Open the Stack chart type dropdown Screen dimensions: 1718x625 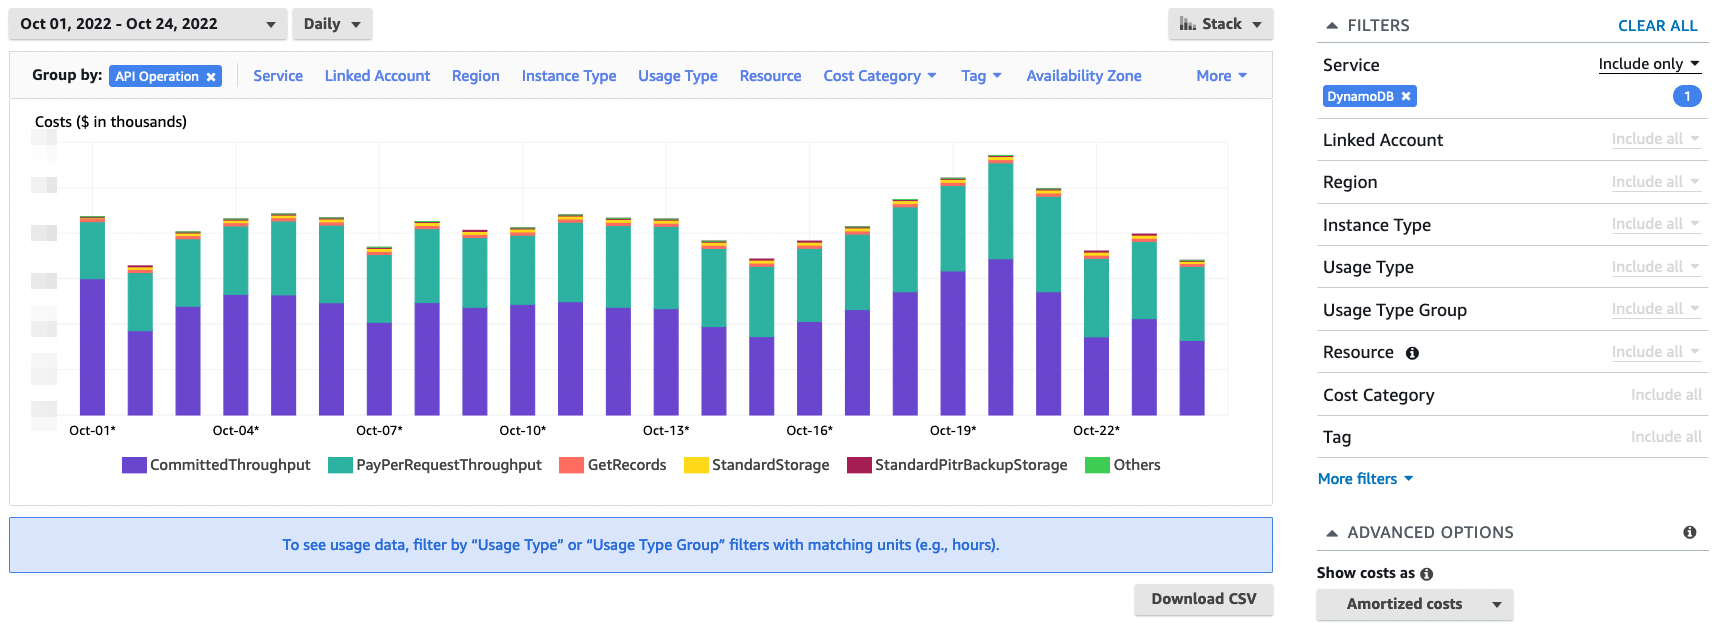(1220, 24)
